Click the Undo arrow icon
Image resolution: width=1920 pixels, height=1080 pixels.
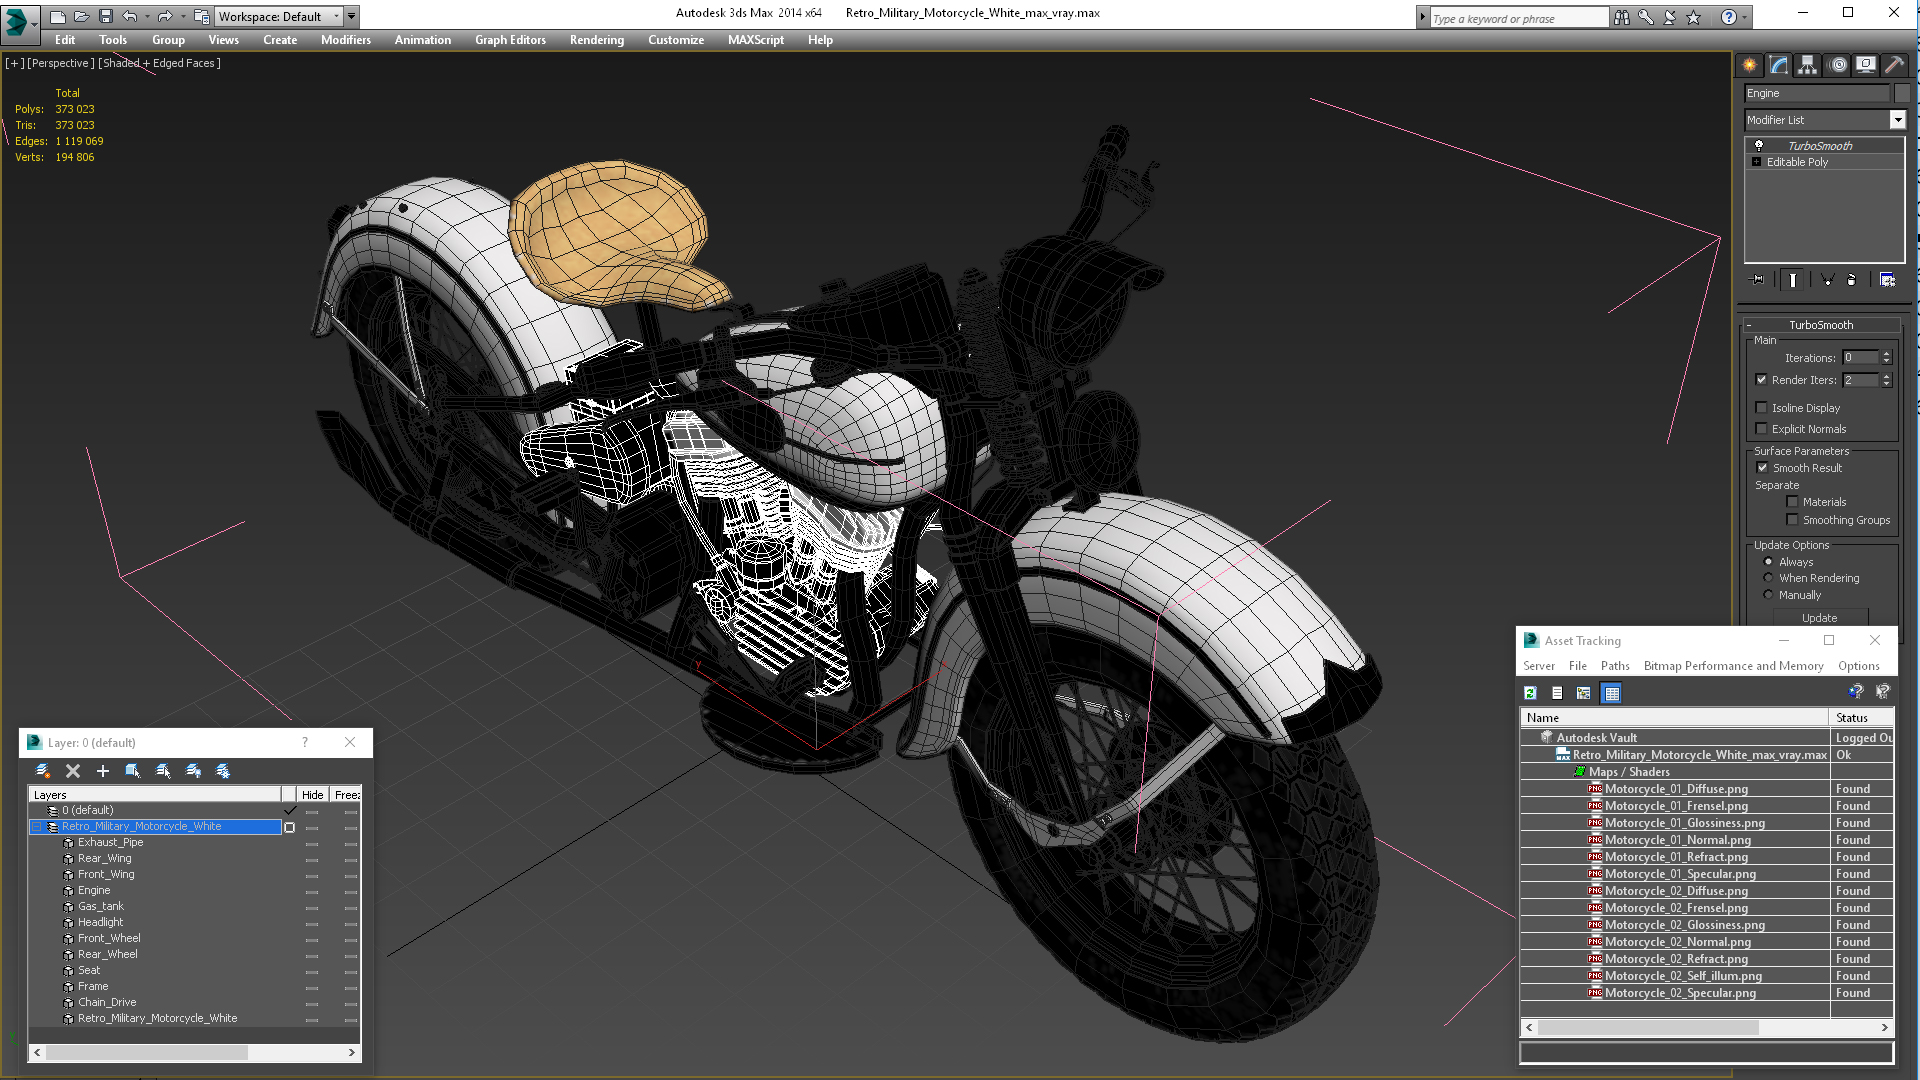(x=129, y=16)
